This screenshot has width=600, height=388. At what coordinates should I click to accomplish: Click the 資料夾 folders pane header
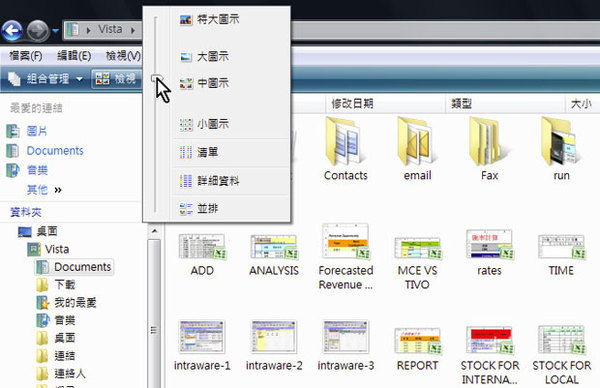pos(26,212)
